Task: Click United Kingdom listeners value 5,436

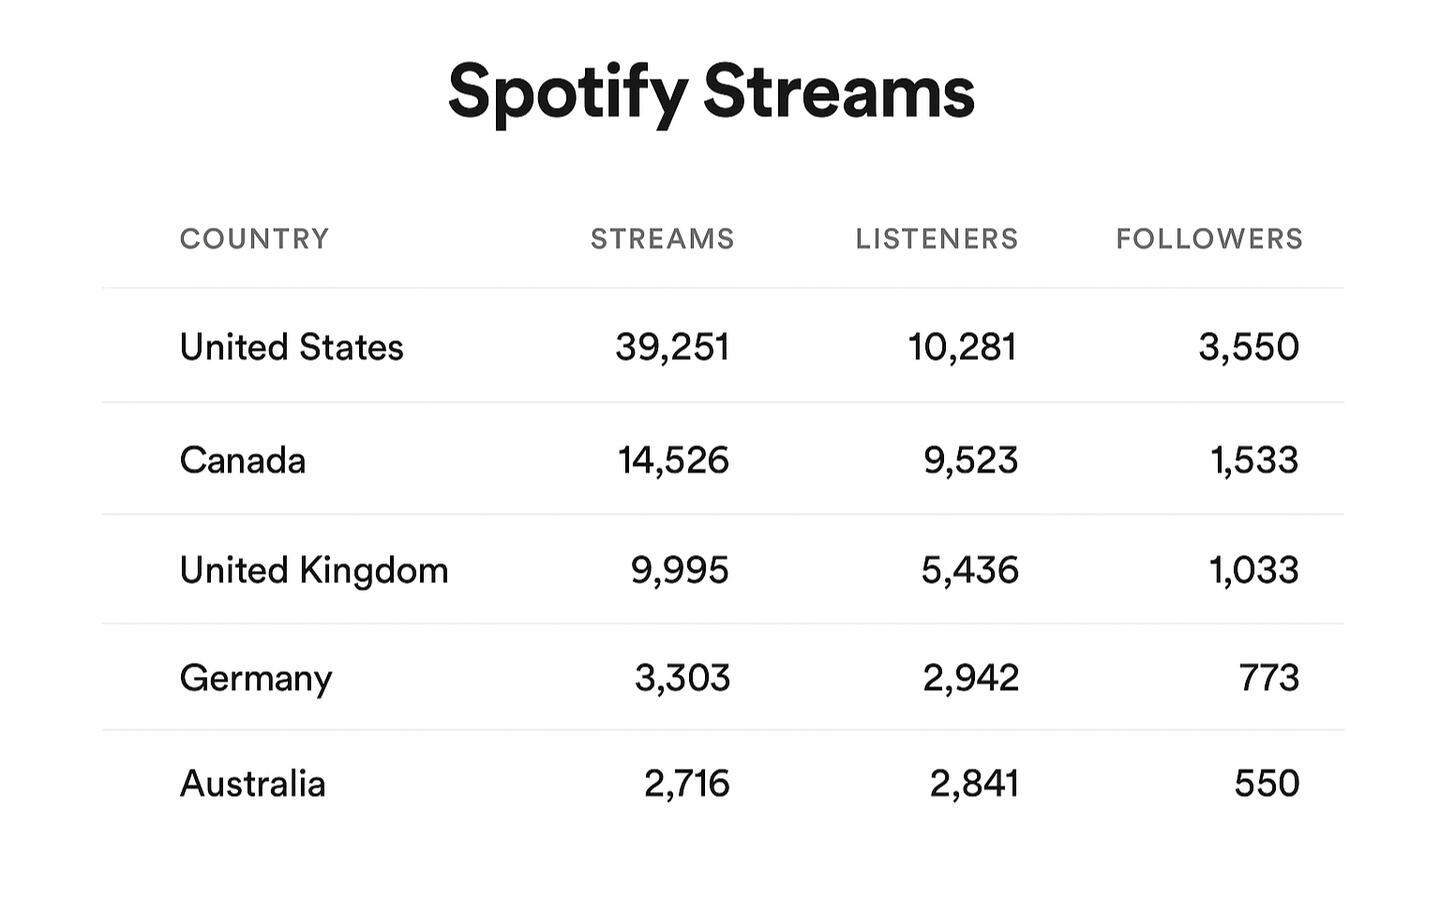Action: 969,570
